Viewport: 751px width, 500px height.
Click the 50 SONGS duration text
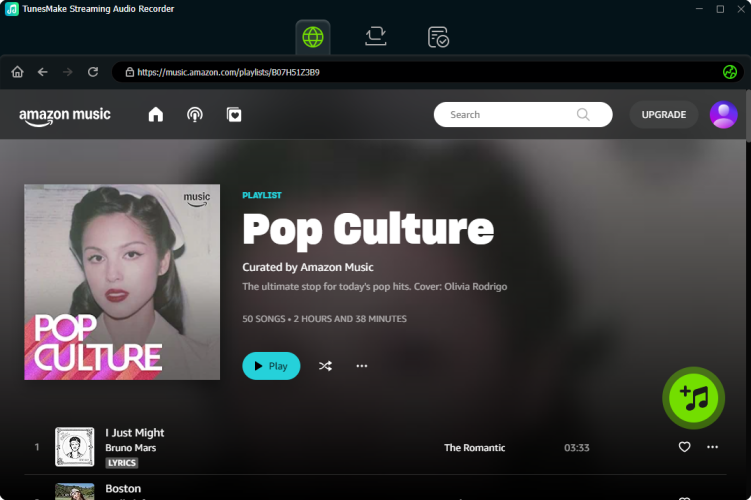[324, 319]
